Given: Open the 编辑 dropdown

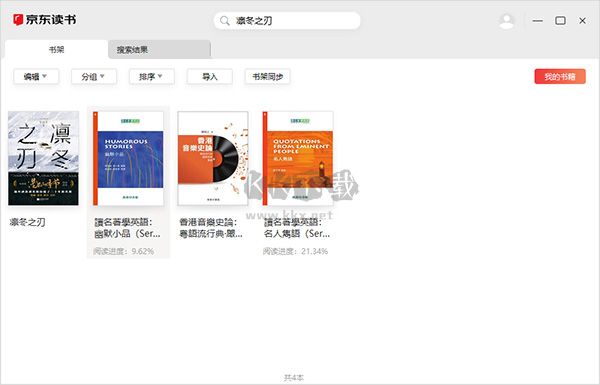Looking at the screenshot, I should (36, 77).
